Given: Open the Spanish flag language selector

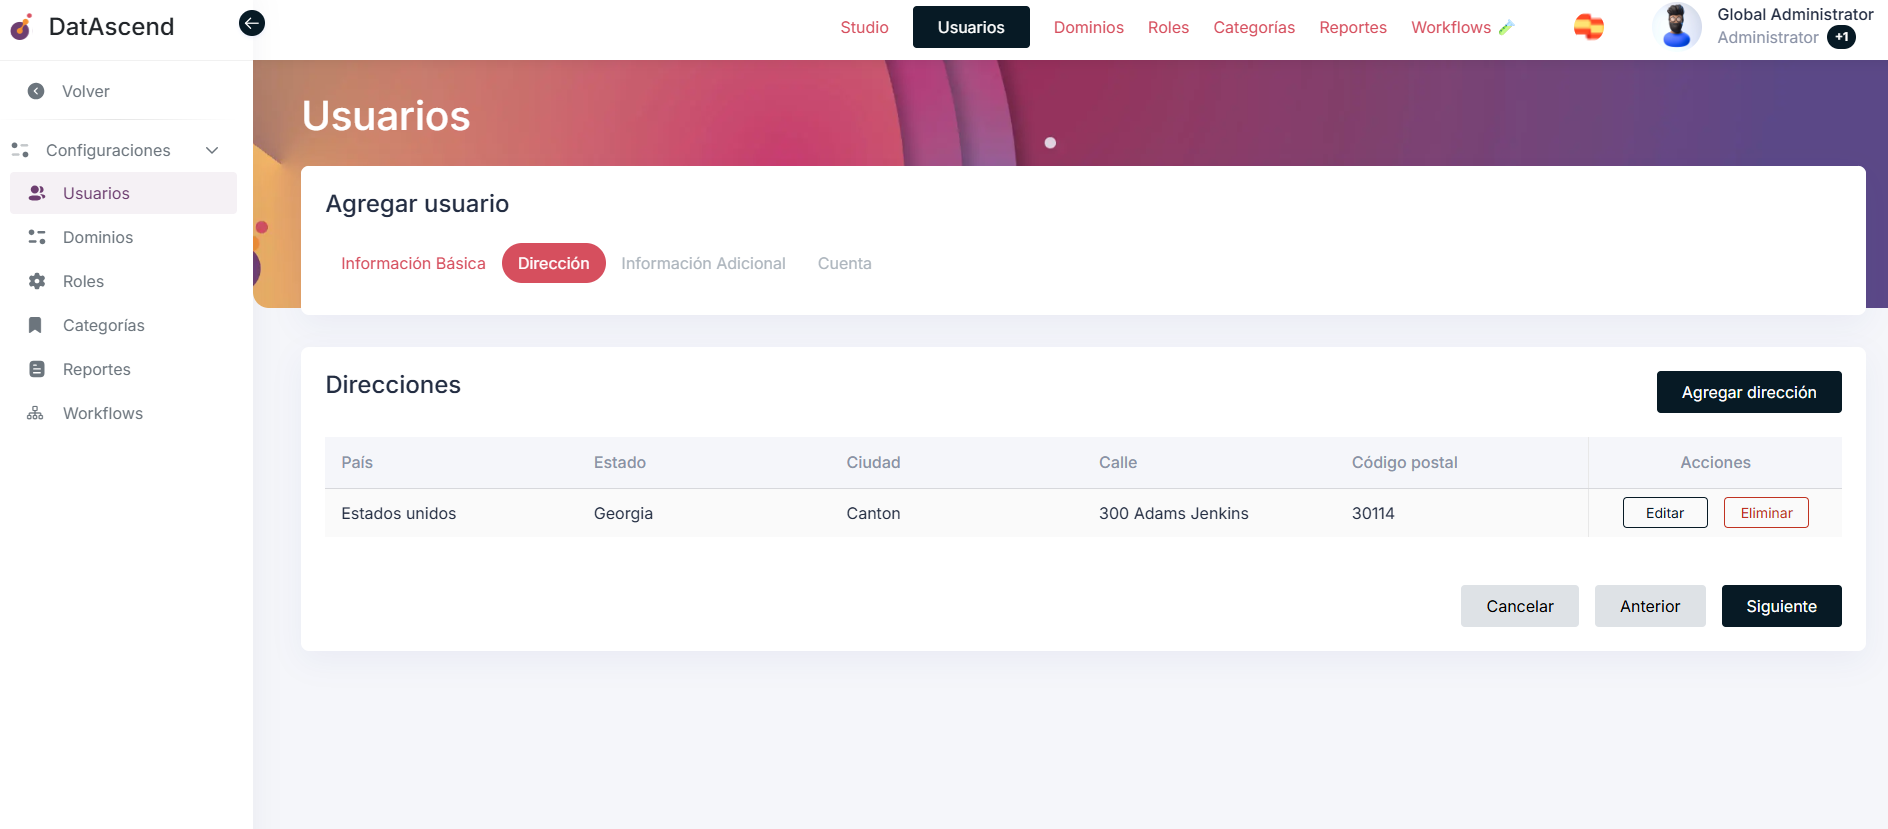Looking at the screenshot, I should pos(1588,27).
